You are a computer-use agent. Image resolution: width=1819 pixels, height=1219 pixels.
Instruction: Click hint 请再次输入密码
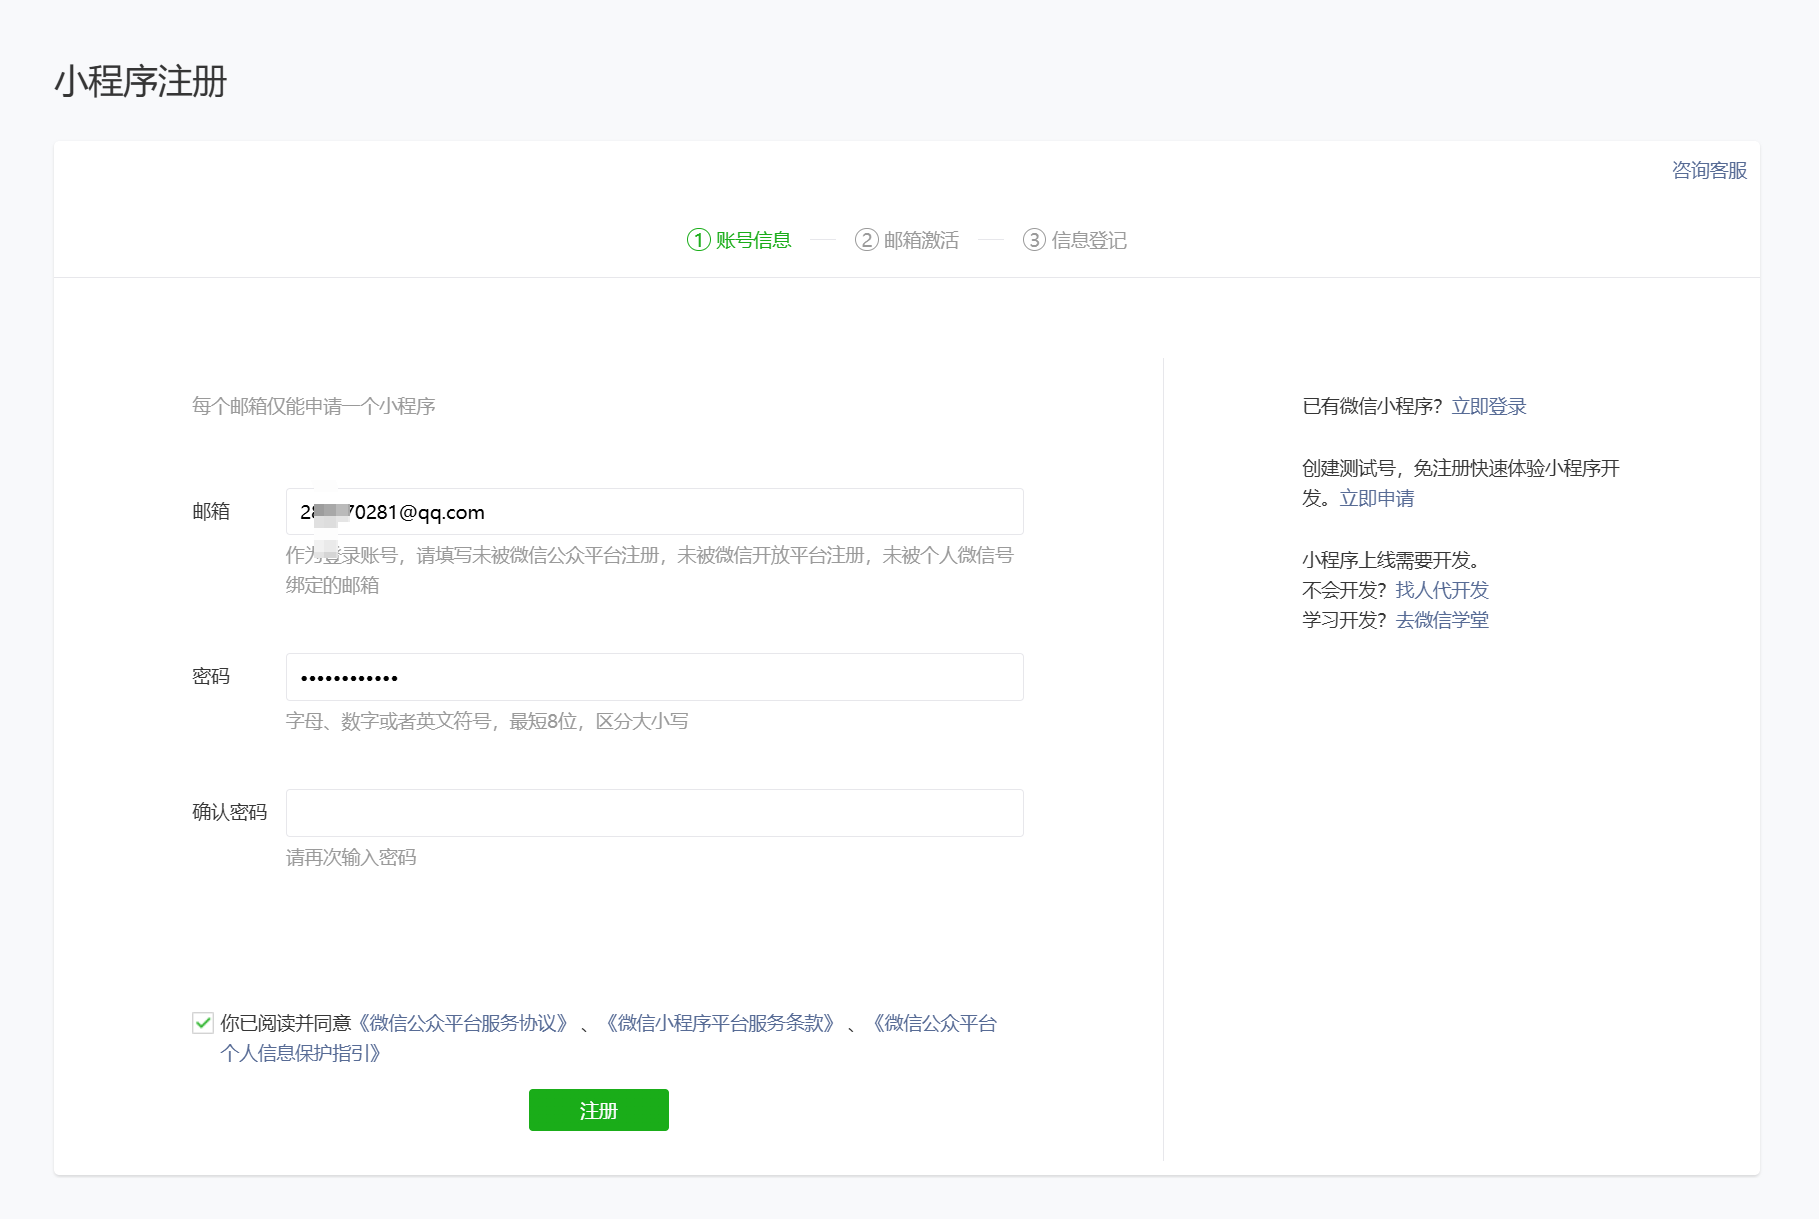tap(351, 857)
